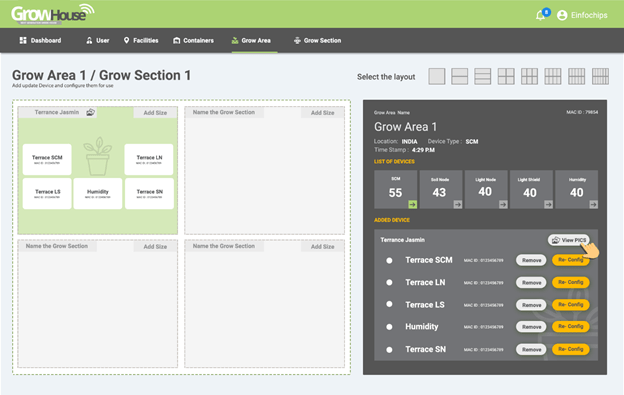Click the plant pot icon in Terrance Jasmin section
The image size is (624, 395).
[x=98, y=156]
